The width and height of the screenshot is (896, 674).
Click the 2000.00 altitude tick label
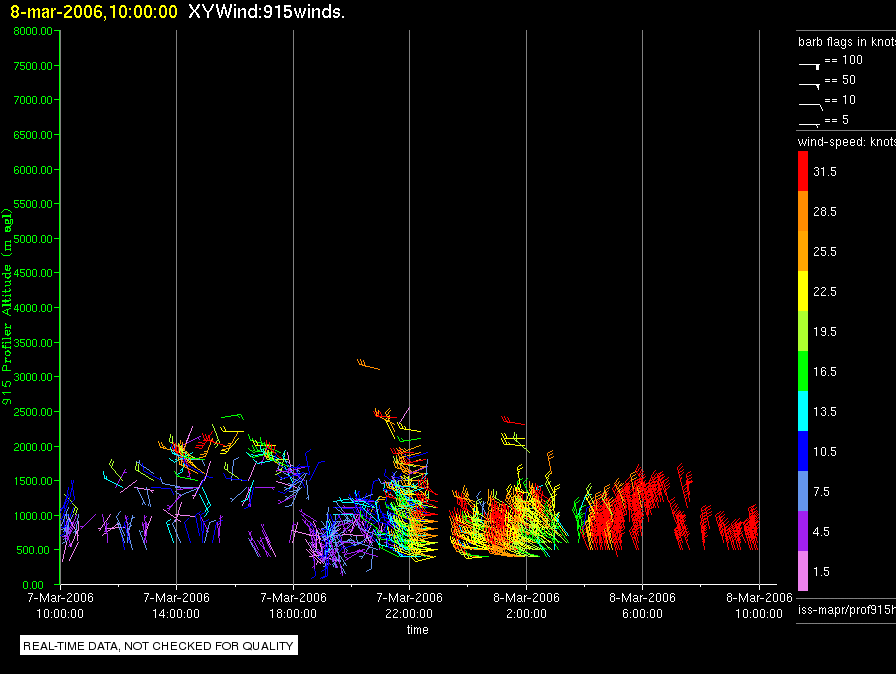click(33, 447)
